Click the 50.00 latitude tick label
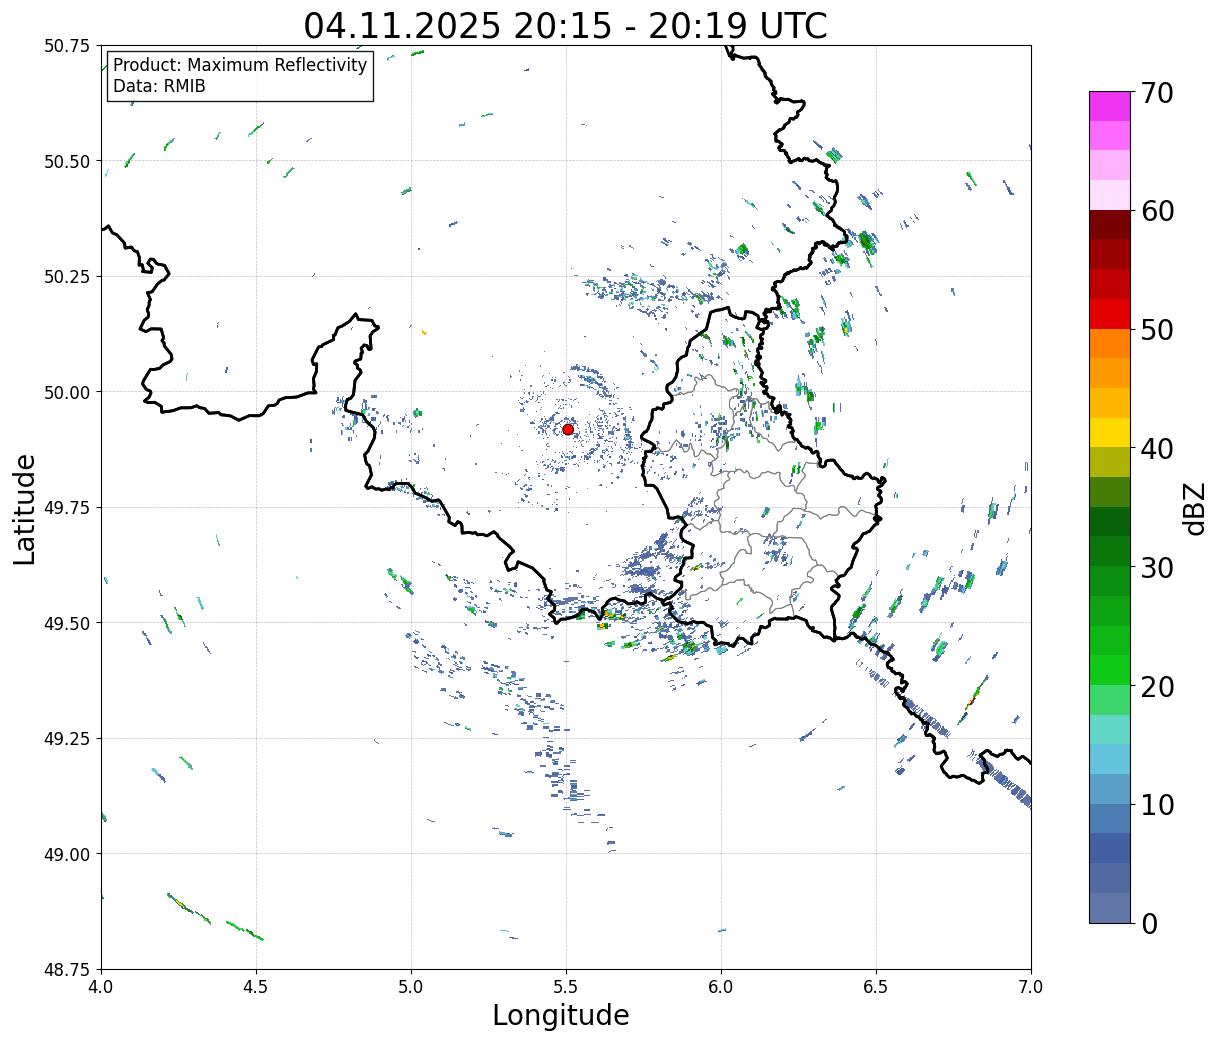This screenshot has height=1040, width=1219. [x=67, y=392]
